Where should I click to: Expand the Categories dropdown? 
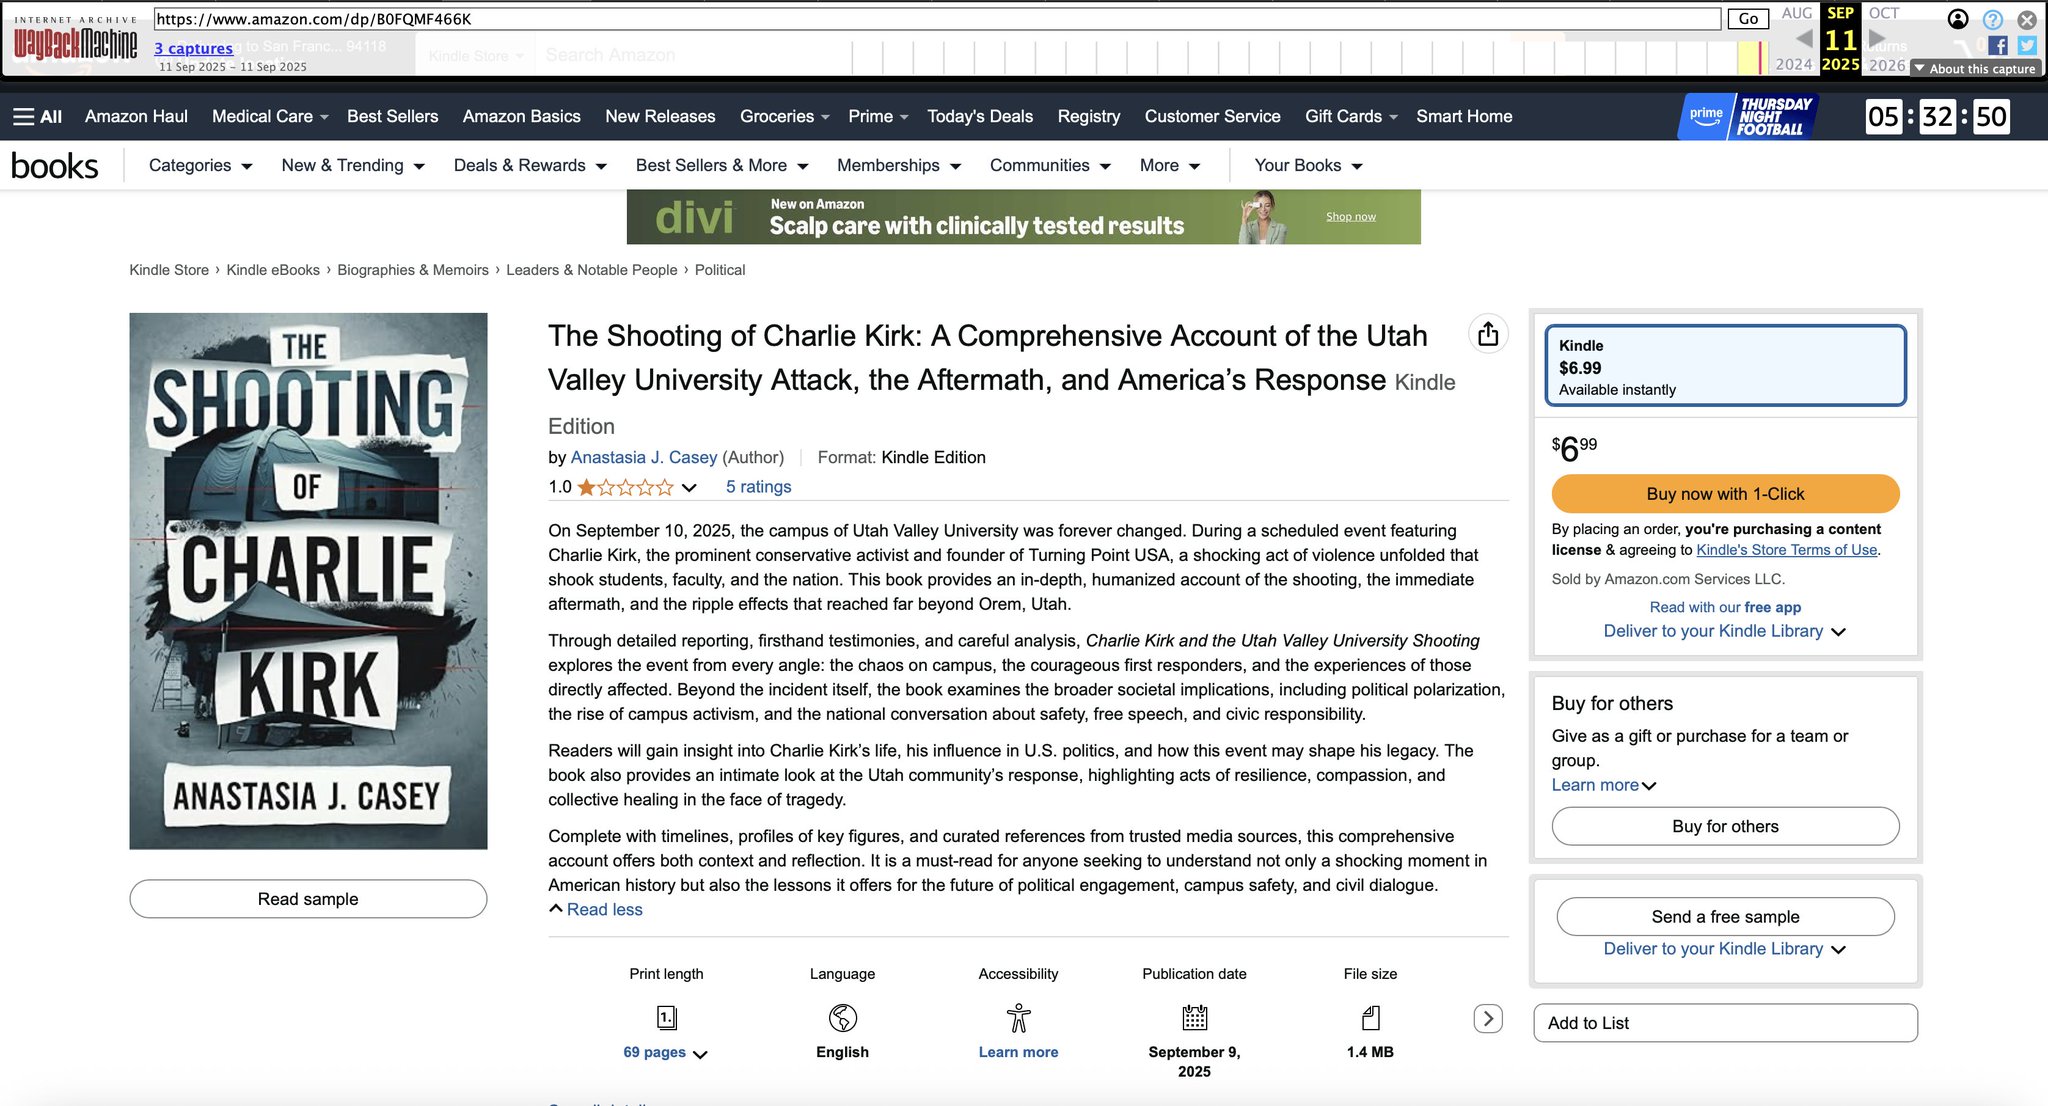(x=200, y=166)
